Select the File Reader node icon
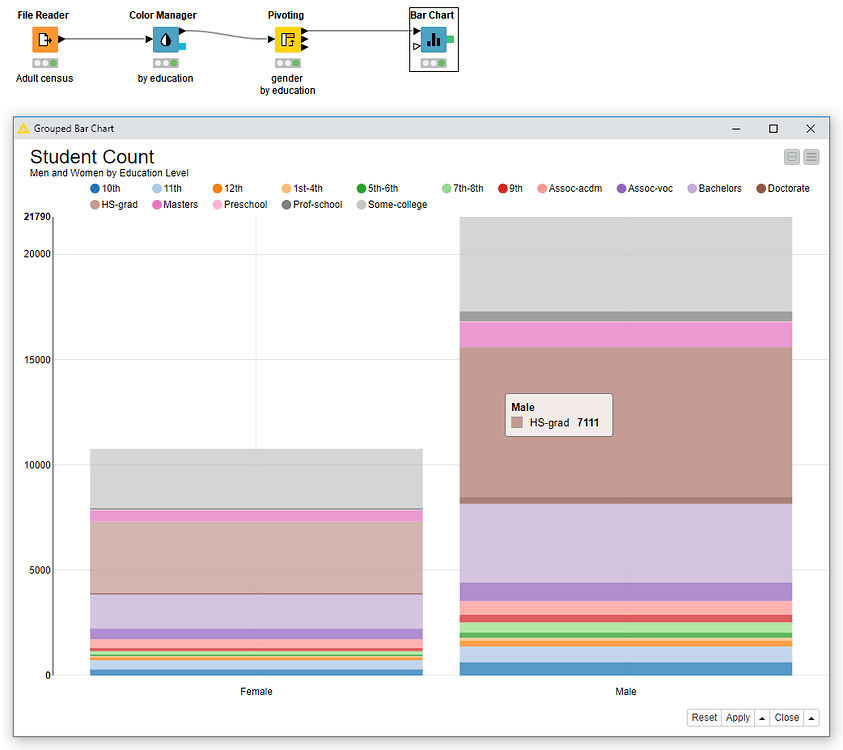Image resolution: width=843 pixels, height=750 pixels. 44,38
